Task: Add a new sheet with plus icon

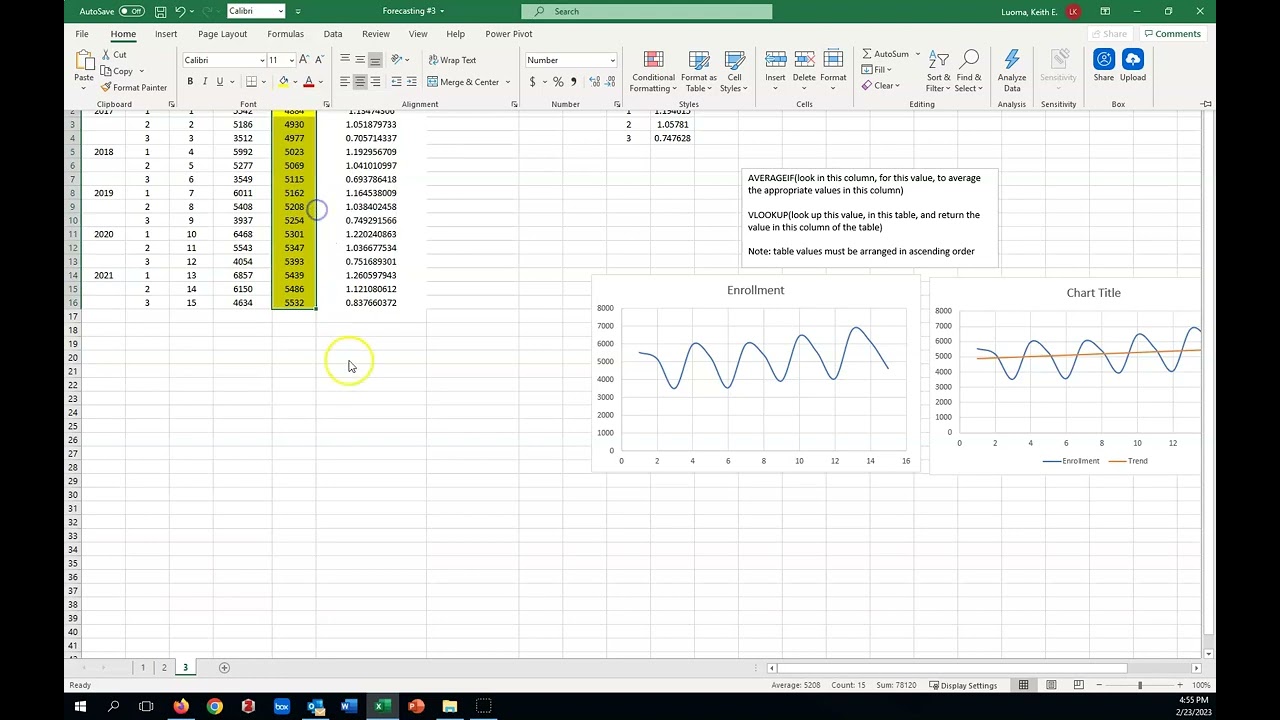Action: point(224,667)
